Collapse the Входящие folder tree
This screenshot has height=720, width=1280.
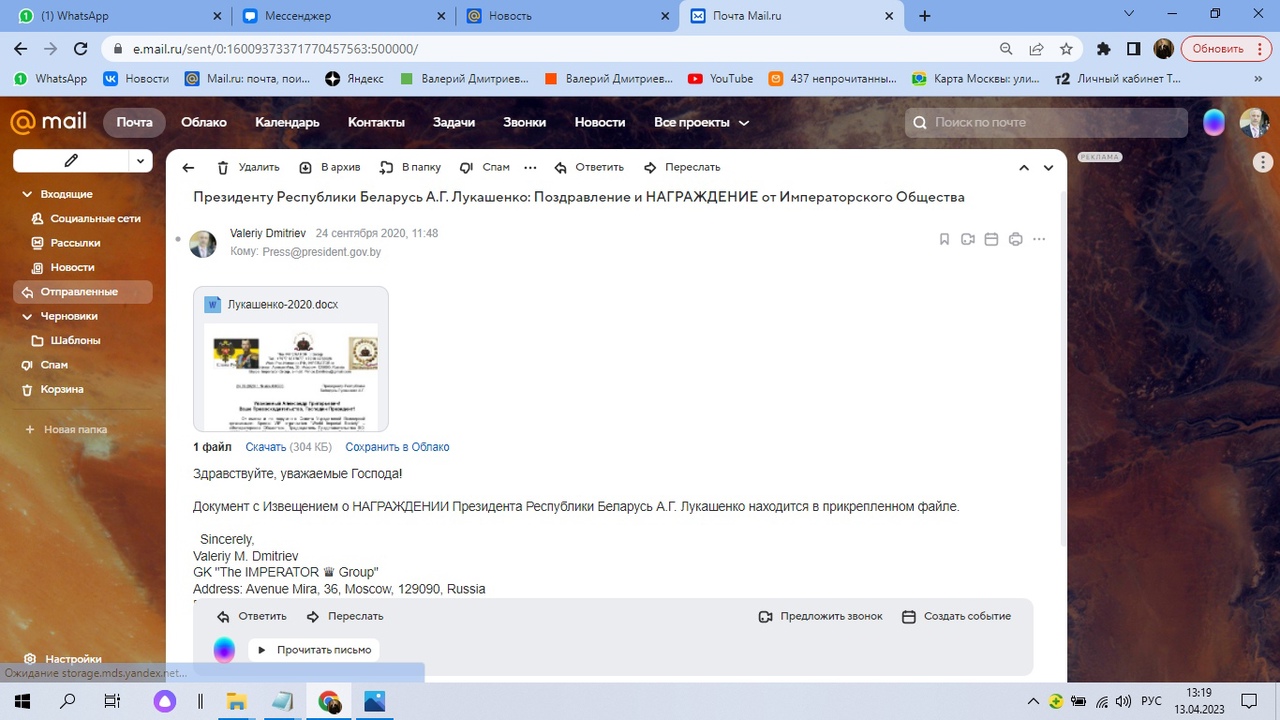pyautogui.click(x=27, y=194)
